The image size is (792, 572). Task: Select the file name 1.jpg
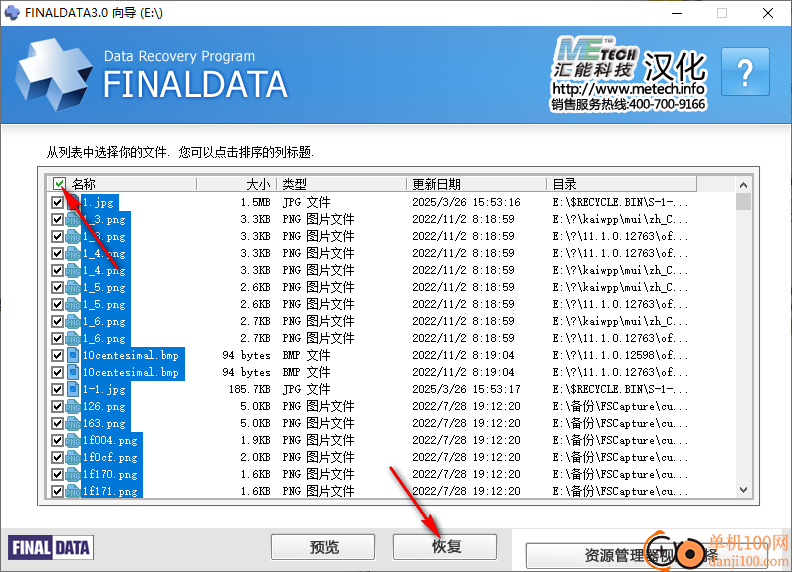(99, 203)
